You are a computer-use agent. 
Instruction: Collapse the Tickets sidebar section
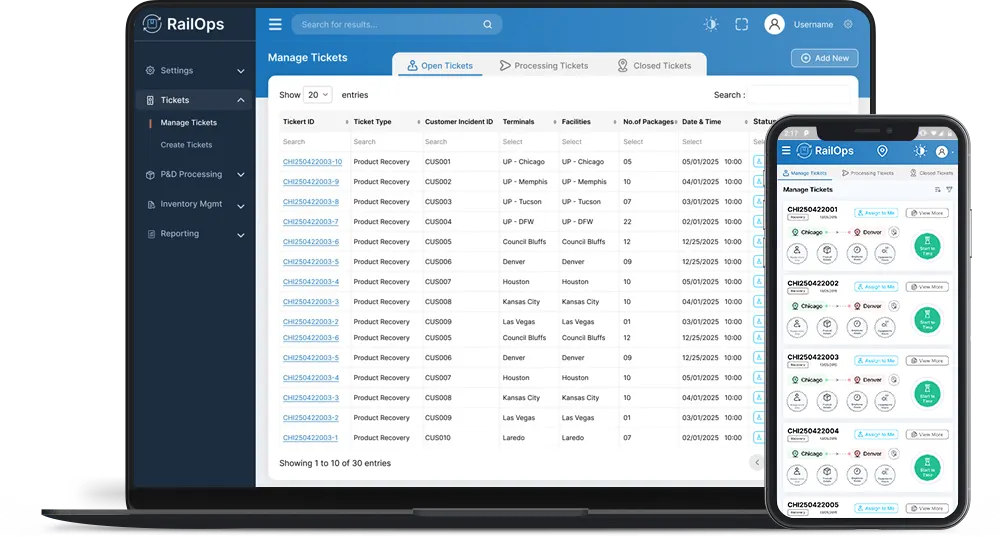pos(240,100)
